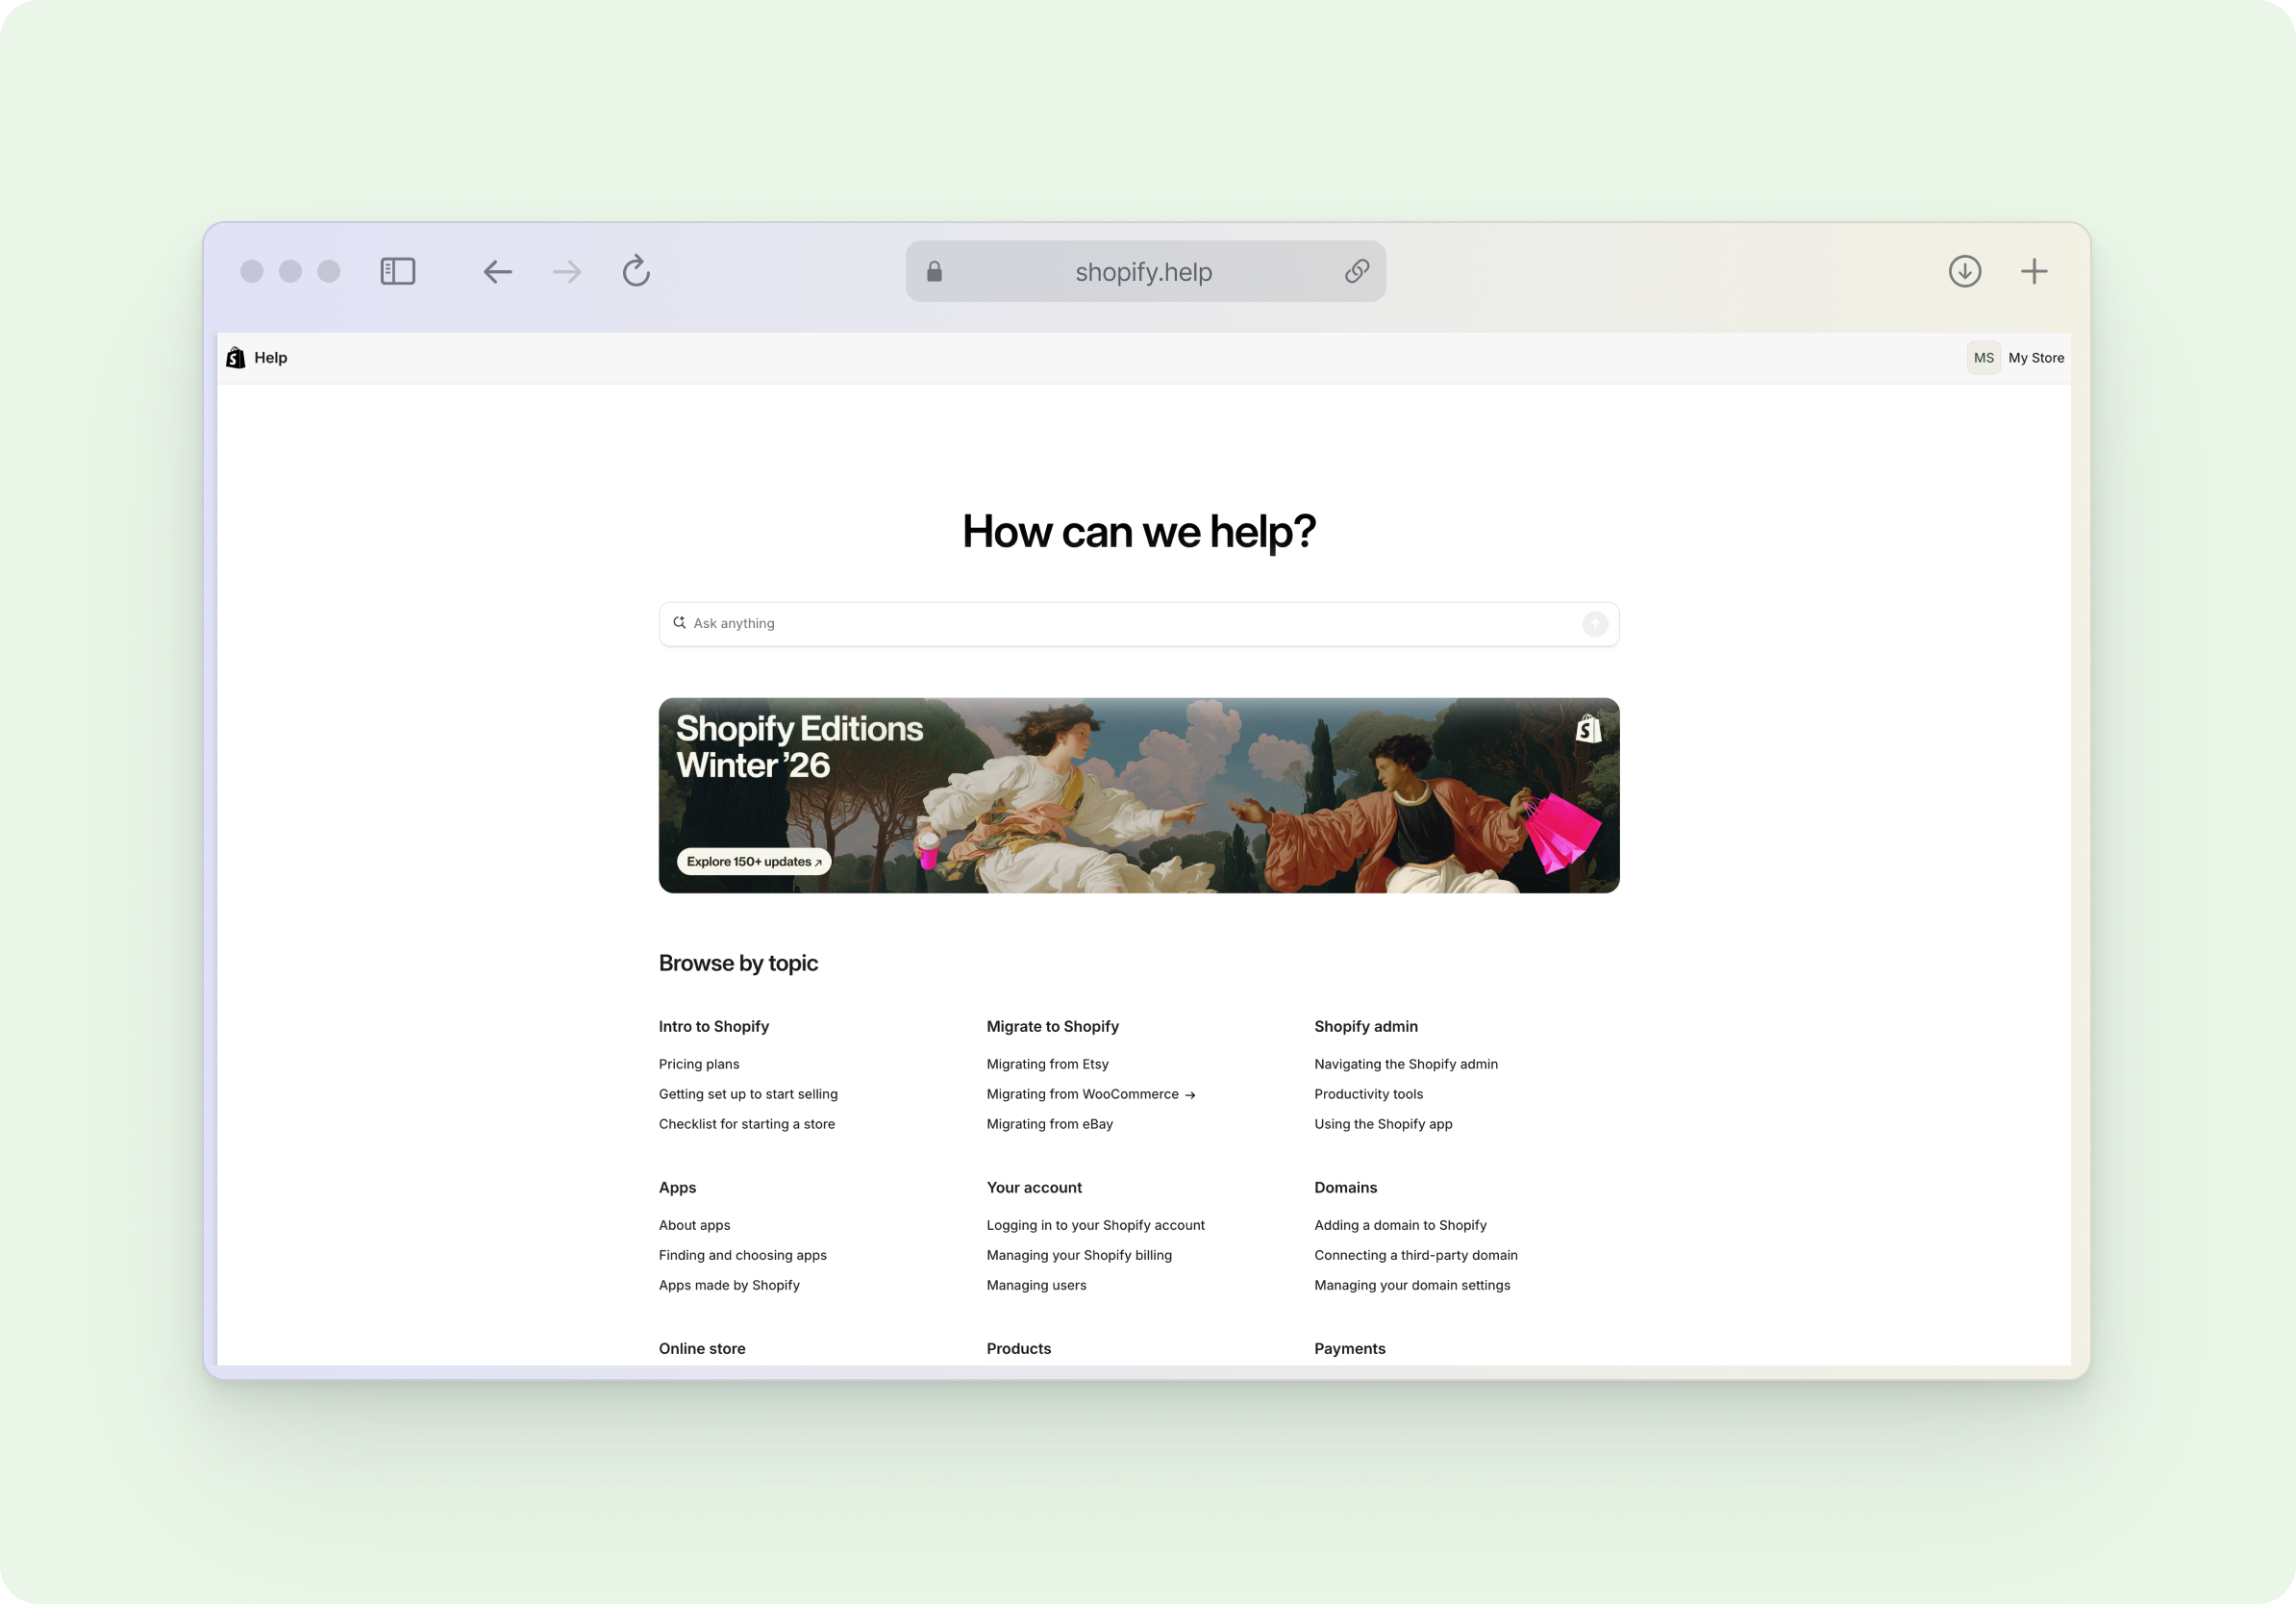
Task: Click the Explore 150+ updates button
Action: click(x=754, y=861)
